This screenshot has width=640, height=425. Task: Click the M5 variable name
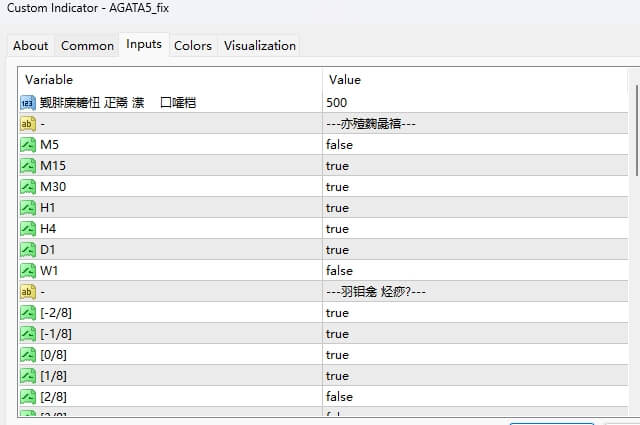[x=49, y=145]
